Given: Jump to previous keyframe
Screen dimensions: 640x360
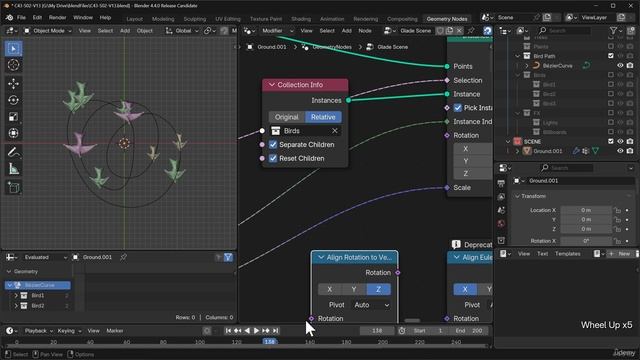Looking at the screenshot, I should coord(237,331).
